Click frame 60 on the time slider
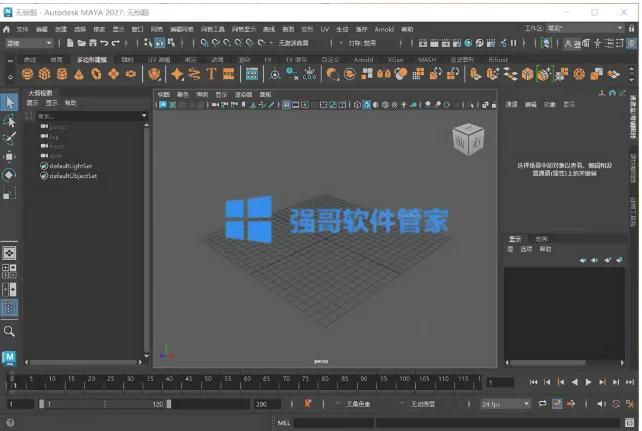Viewport: 642px width, 431px height. [247, 381]
